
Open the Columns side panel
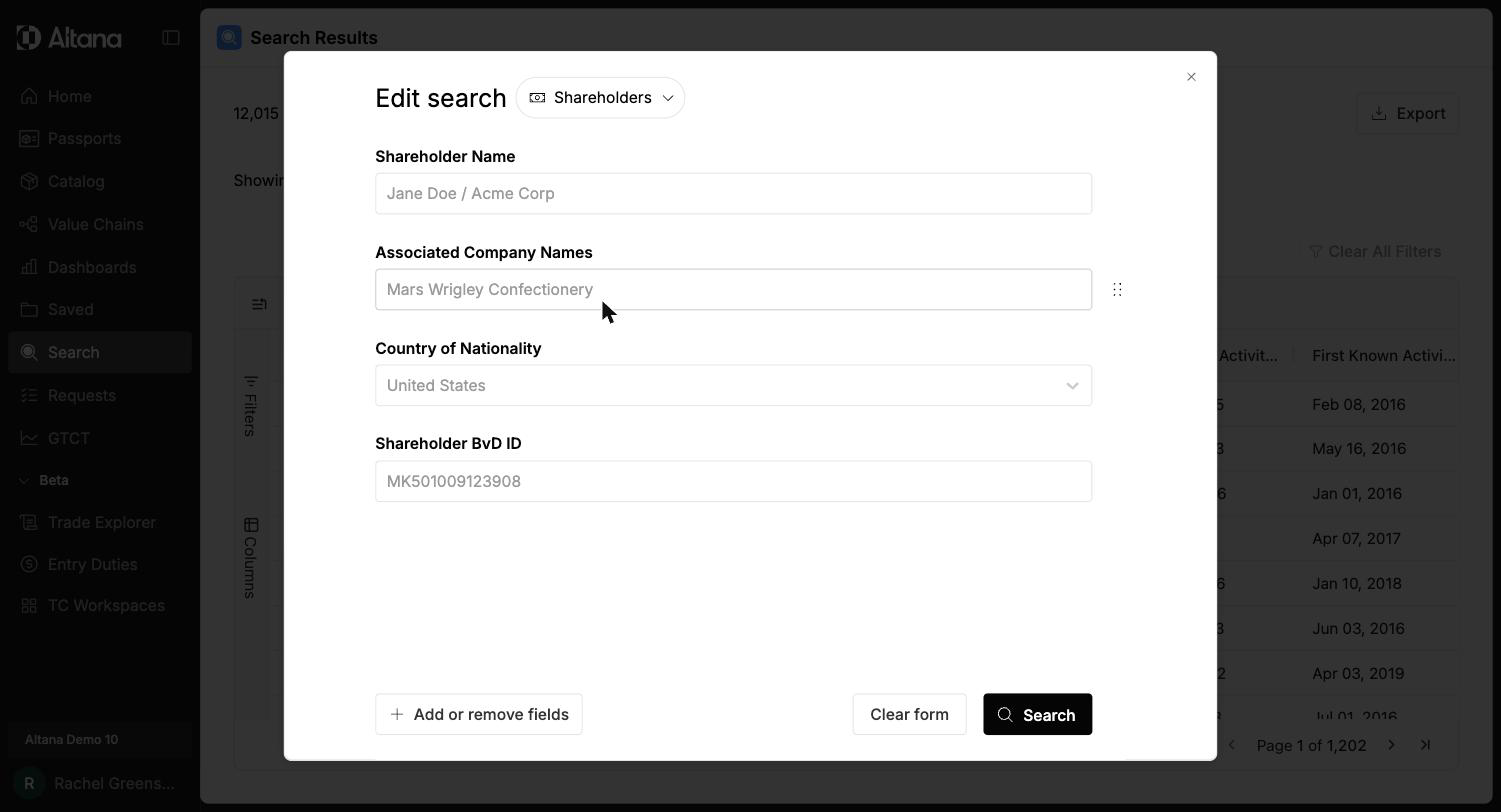click(x=250, y=558)
